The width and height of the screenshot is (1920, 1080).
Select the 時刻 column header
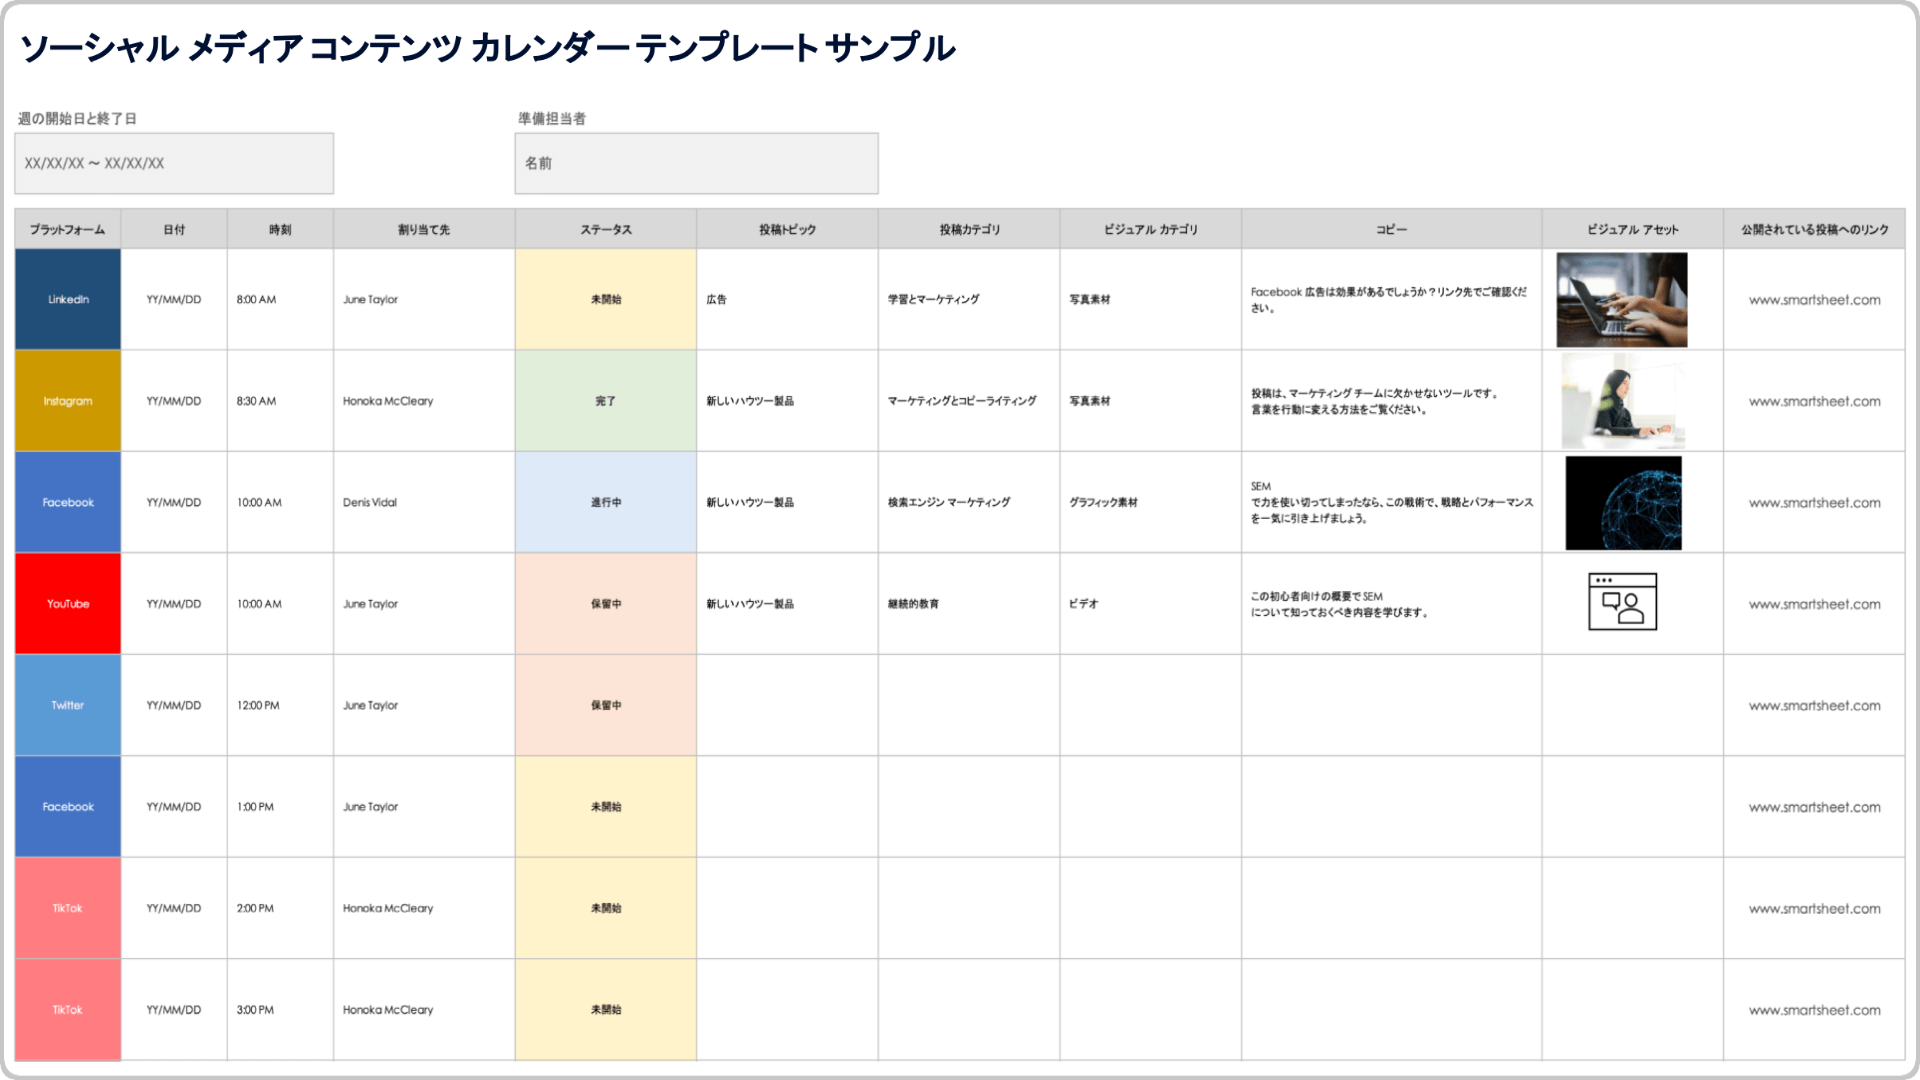280,229
